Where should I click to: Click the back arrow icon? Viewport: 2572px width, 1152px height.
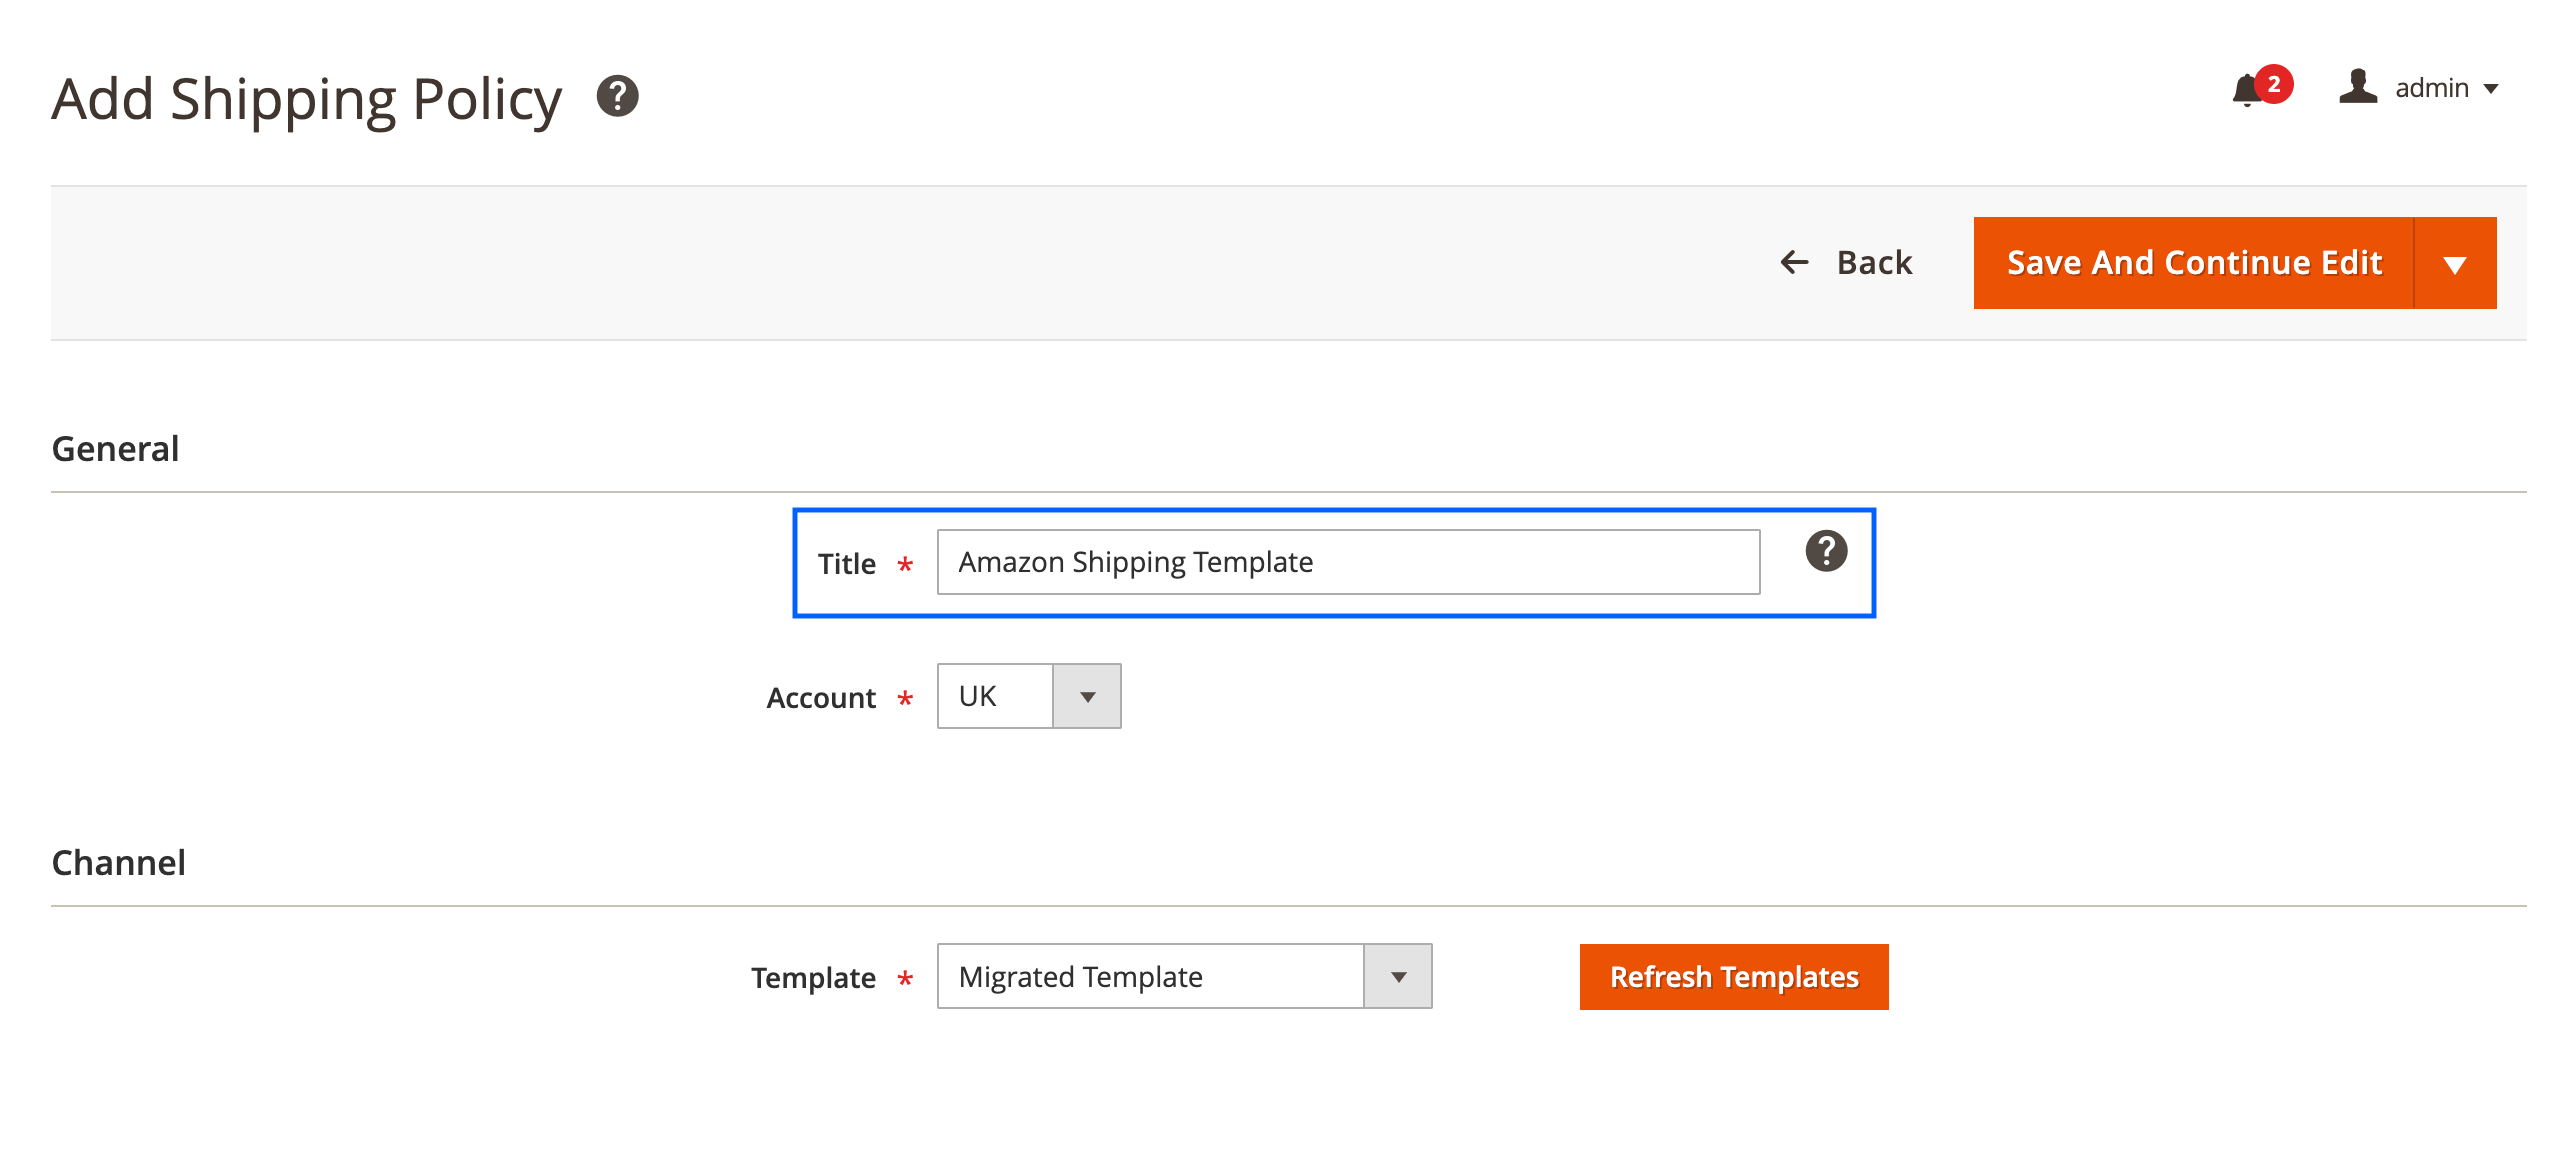(1795, 262)
